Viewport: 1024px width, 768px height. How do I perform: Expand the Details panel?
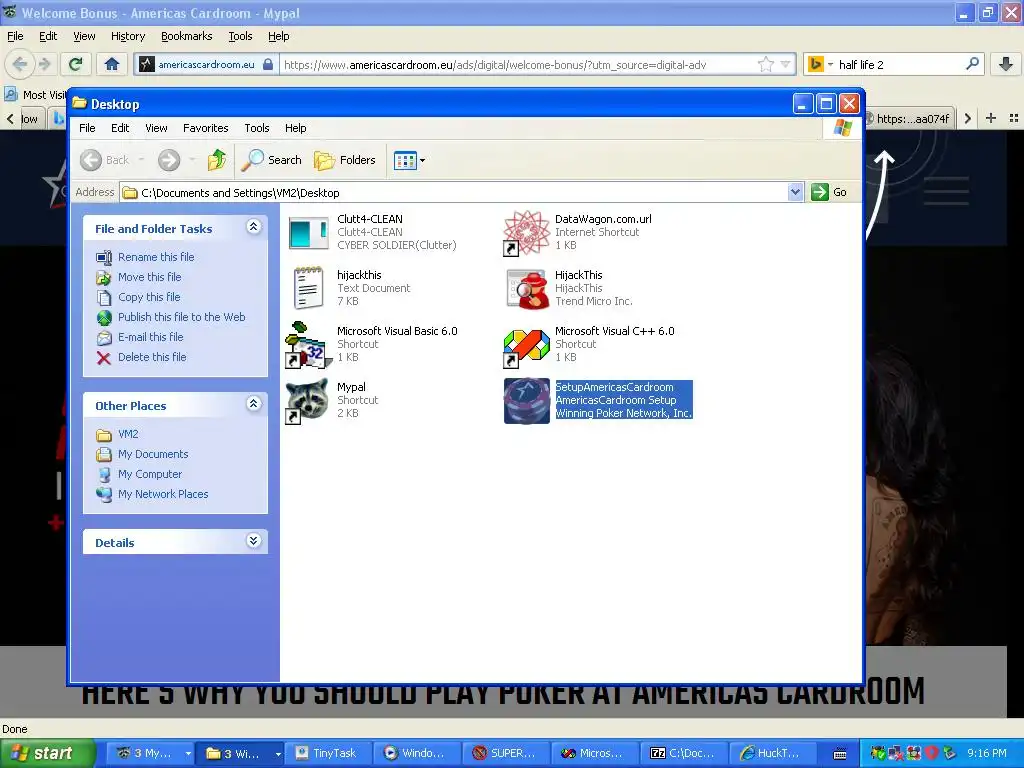(253, 541)
